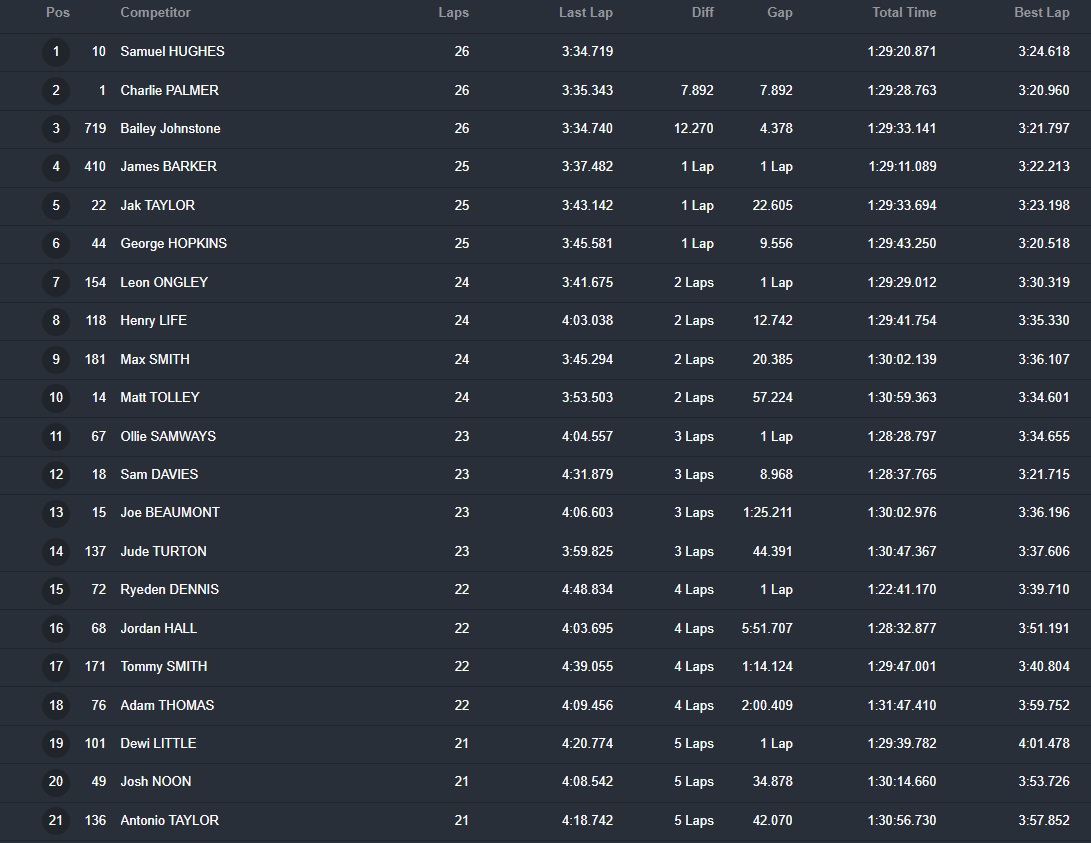
Task: Click the position 12 circle badge
Action: coord(56,475)
